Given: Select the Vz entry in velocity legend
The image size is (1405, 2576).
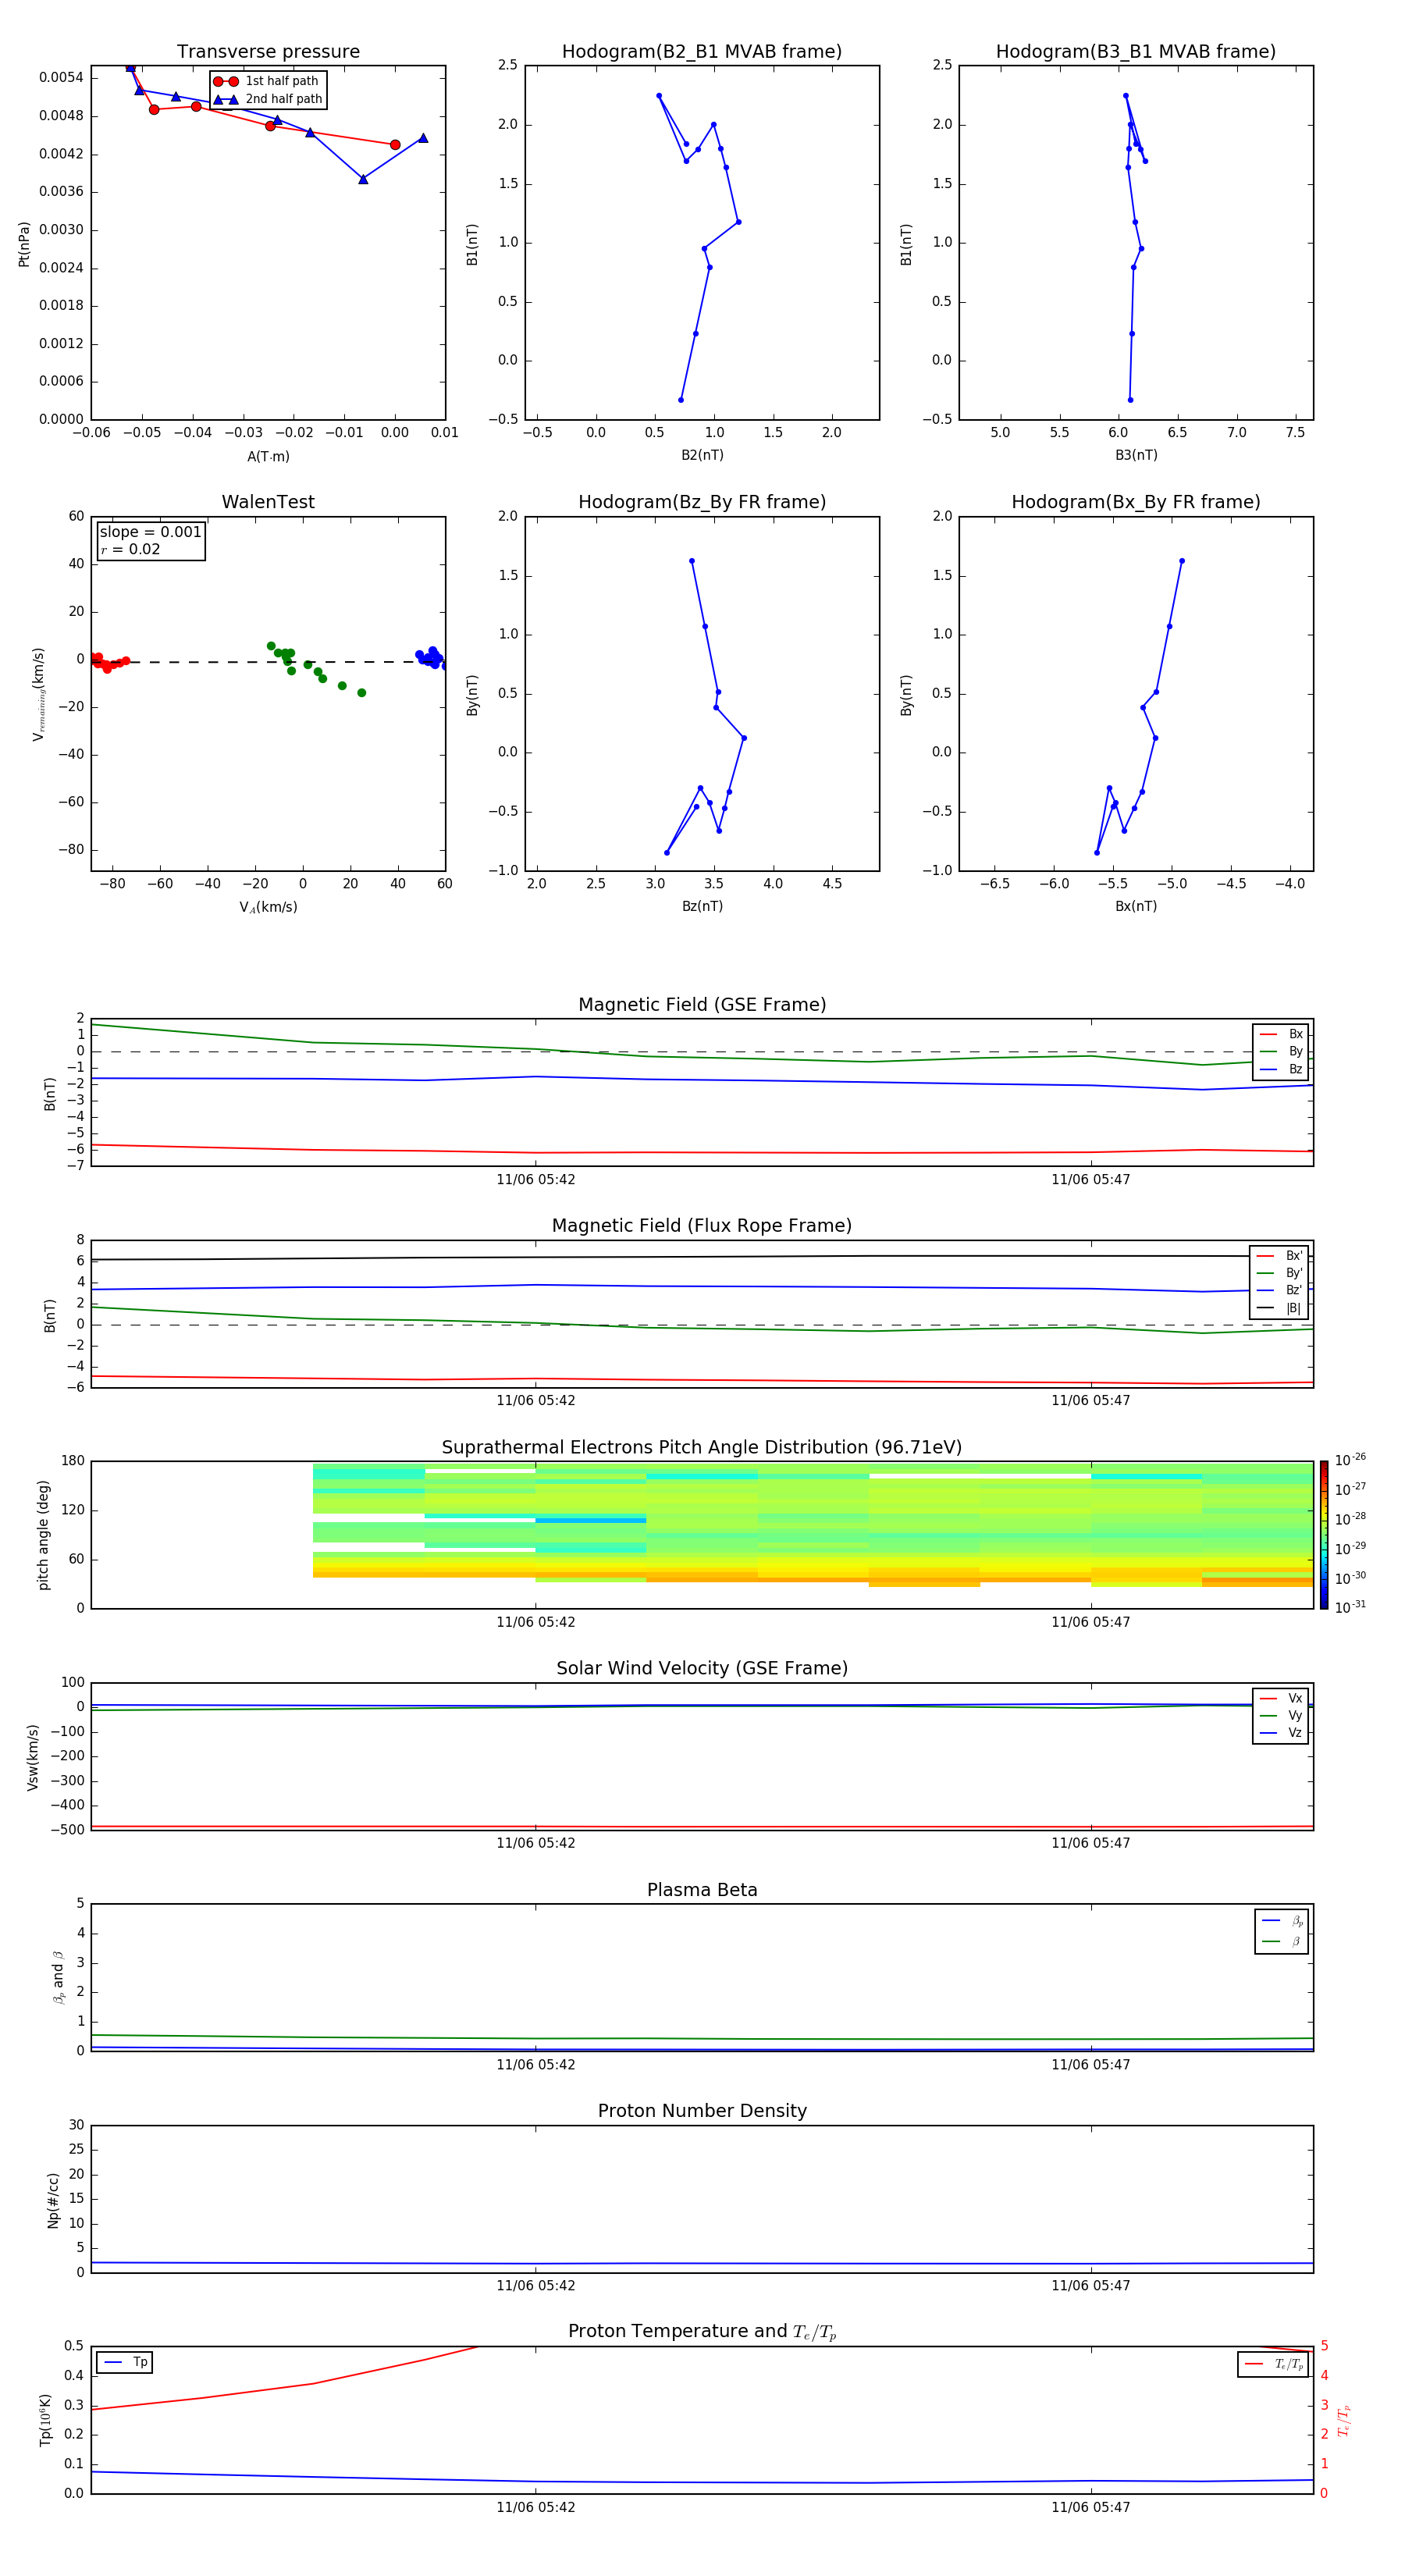Looking at the screenshot, I should (x=1281, y=1732).
